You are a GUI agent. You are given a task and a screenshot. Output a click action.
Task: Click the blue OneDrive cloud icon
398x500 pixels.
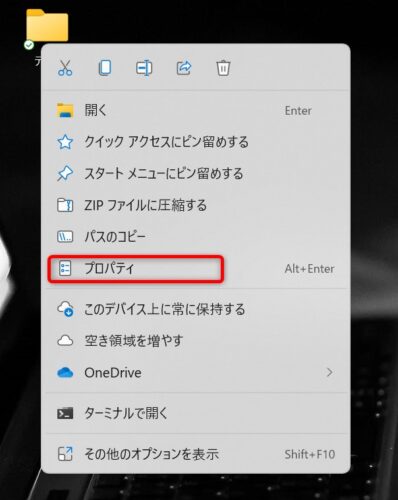(65, 372)
